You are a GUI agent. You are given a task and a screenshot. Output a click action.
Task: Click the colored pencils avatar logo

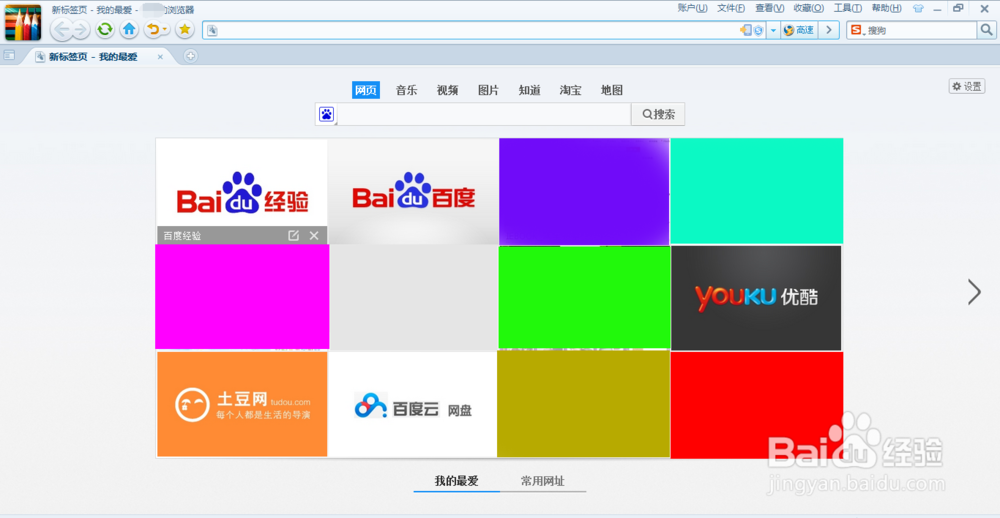pos(23,23)
